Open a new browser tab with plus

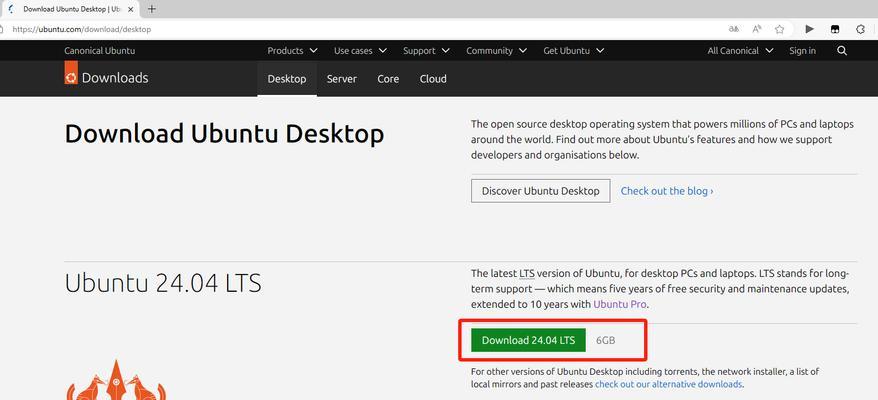152,9
